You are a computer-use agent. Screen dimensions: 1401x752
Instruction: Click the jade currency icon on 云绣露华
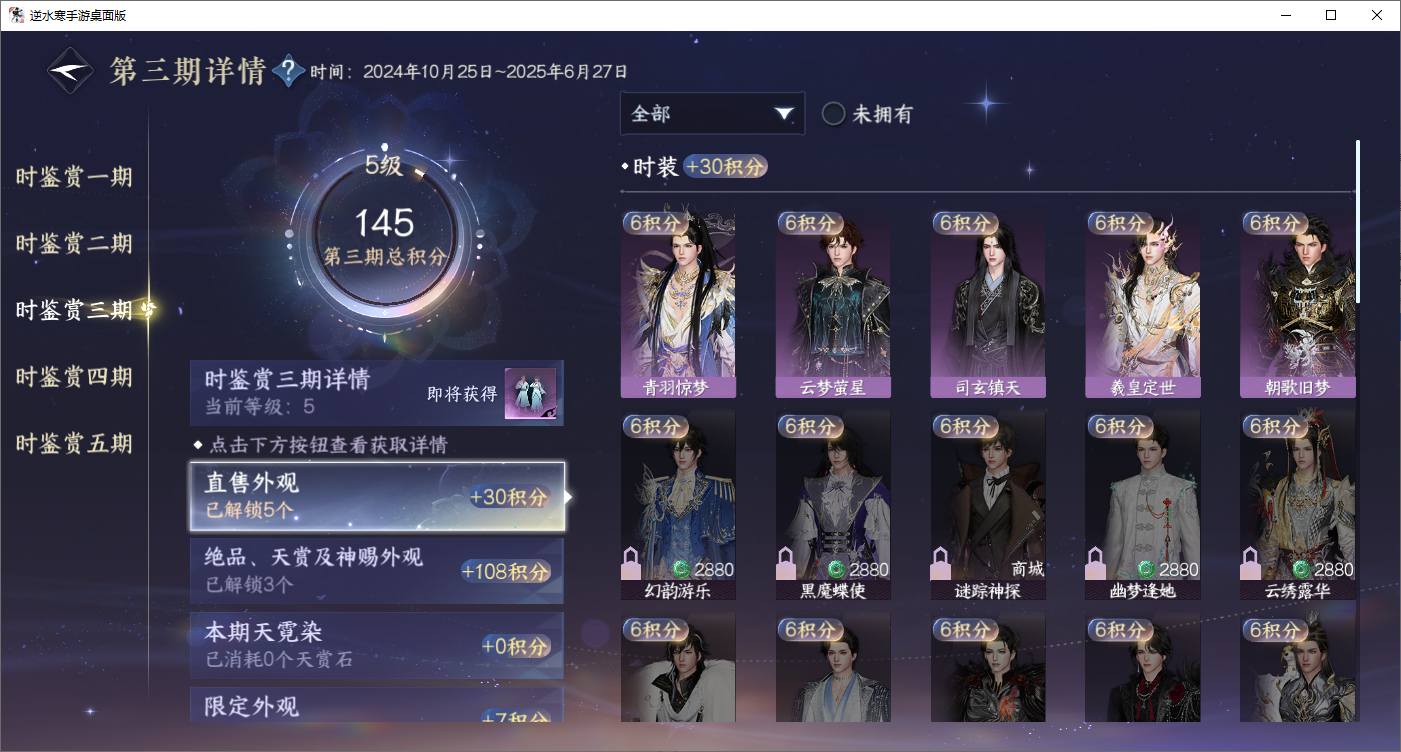[1301, 569]
